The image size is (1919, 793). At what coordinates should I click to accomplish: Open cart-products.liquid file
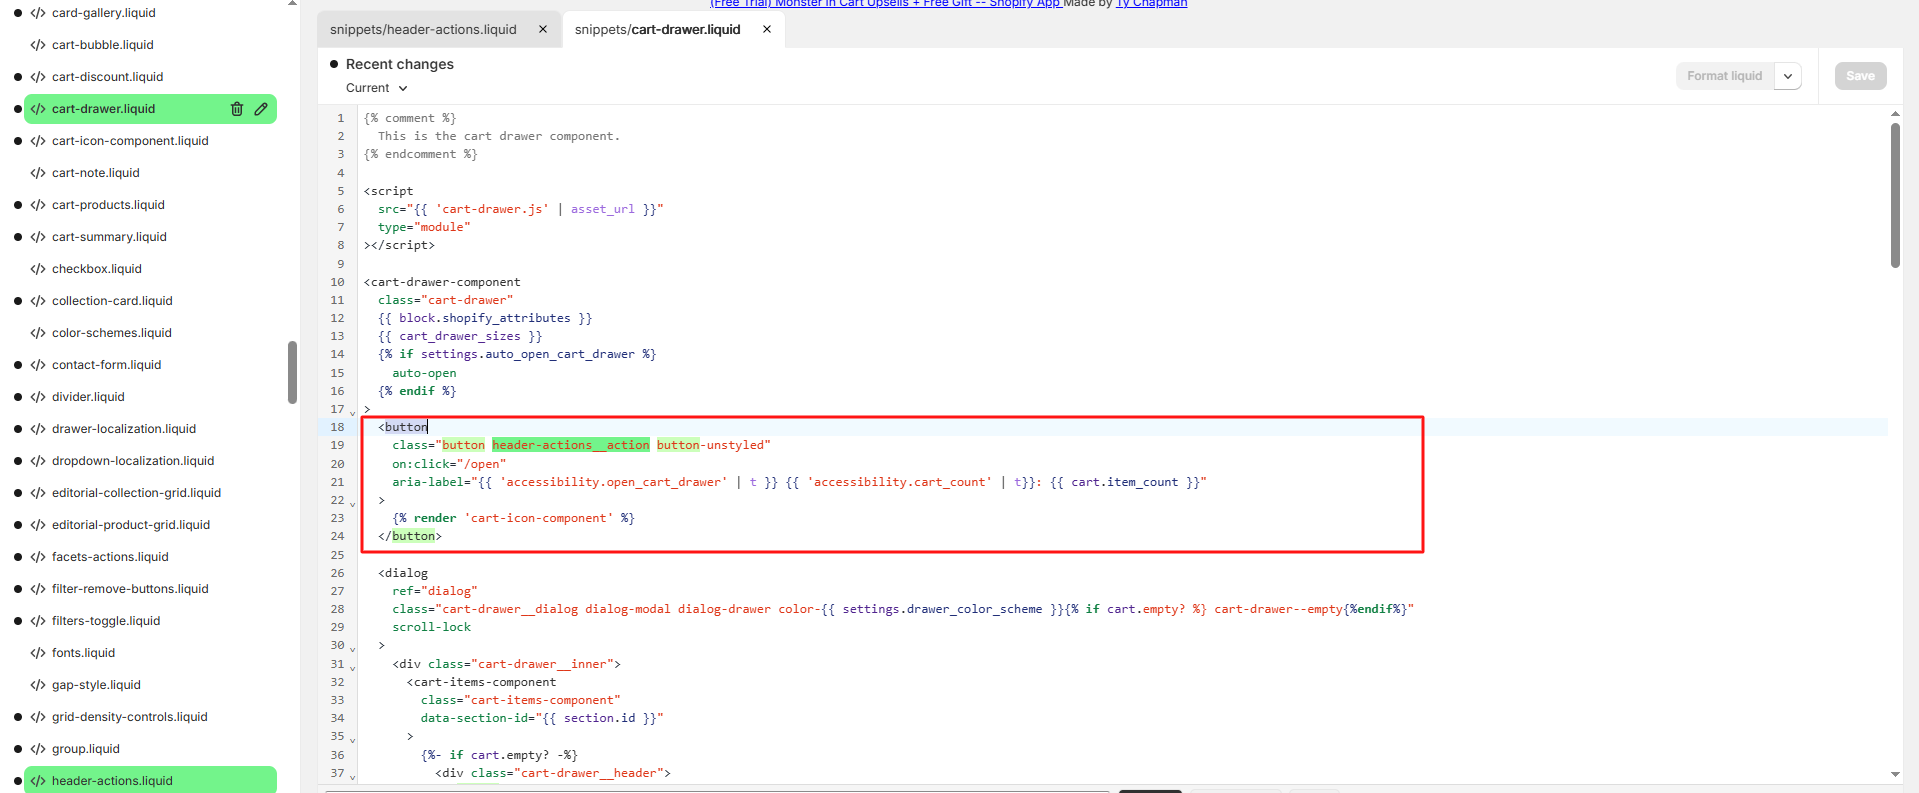tap(108, 205)
